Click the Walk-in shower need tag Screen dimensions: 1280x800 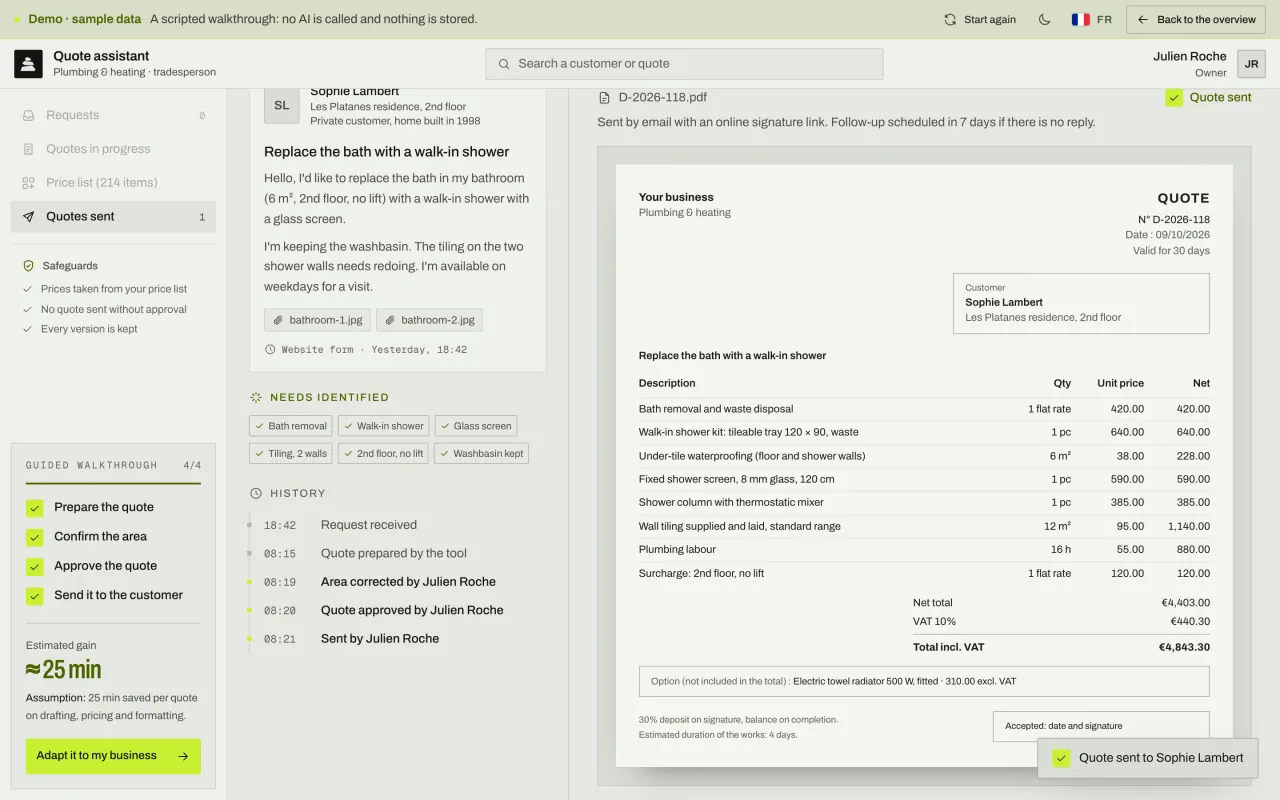pyautogui.click(x=383, y=426)
